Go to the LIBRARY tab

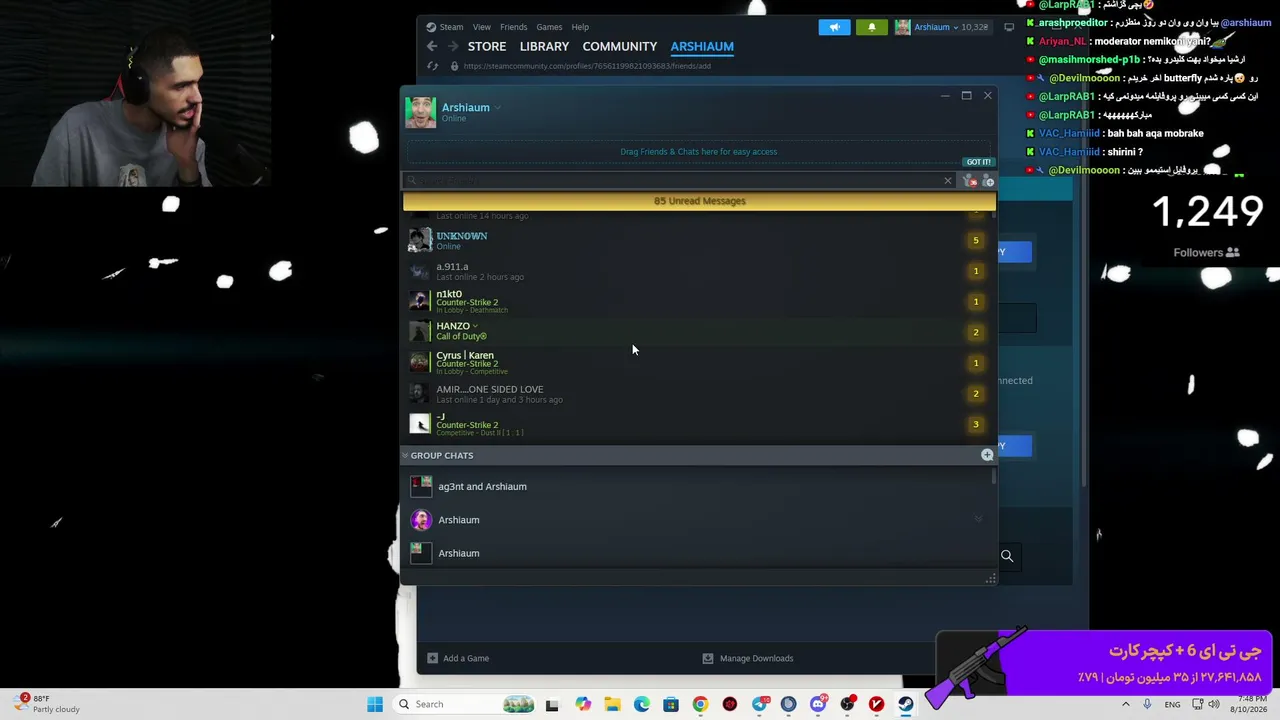(545, 46)
